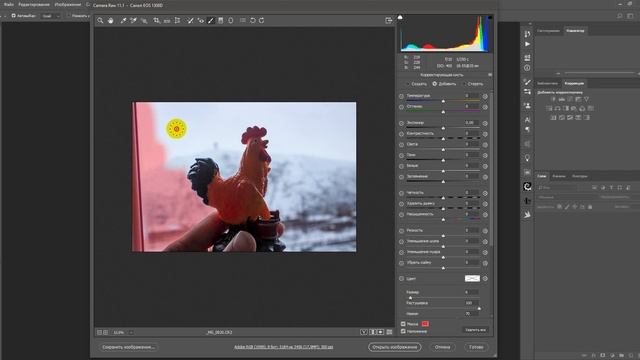Image resolution: width=640 pixels, height=360 pixels.
Task: Open the Adobe RGB workflow options link
Action: coord(283,347)
